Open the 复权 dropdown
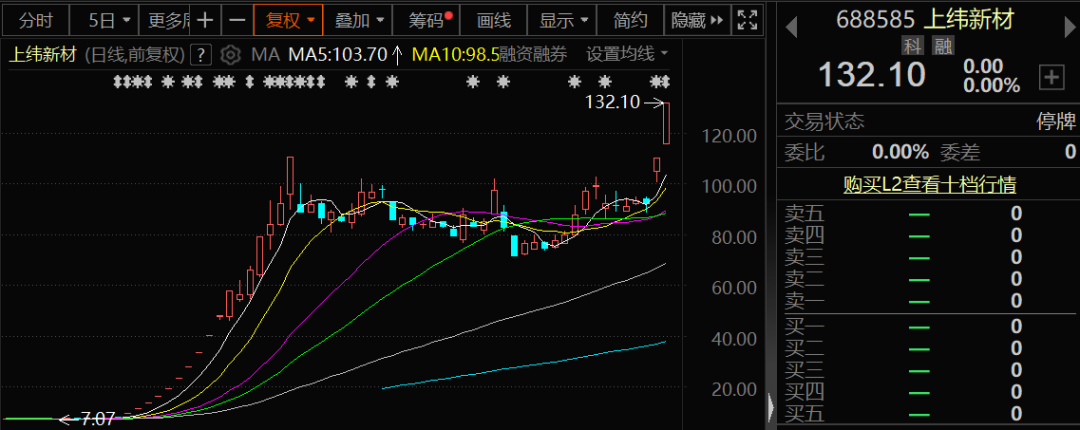Image resolution: width=1080 pixels, height=430 pixels. [289, 19]
